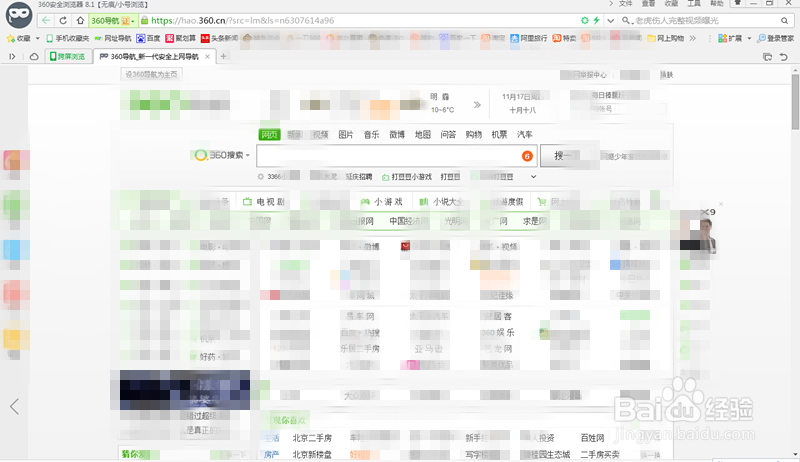Expand the 扩展 dropdown arrow
800x462 pixels.
click(749, 38)
